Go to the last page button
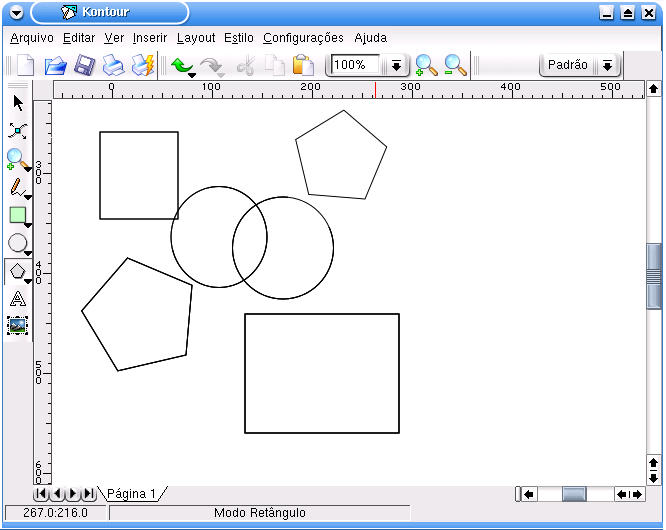Screen dimensions: 666x530 pos(89,494)
